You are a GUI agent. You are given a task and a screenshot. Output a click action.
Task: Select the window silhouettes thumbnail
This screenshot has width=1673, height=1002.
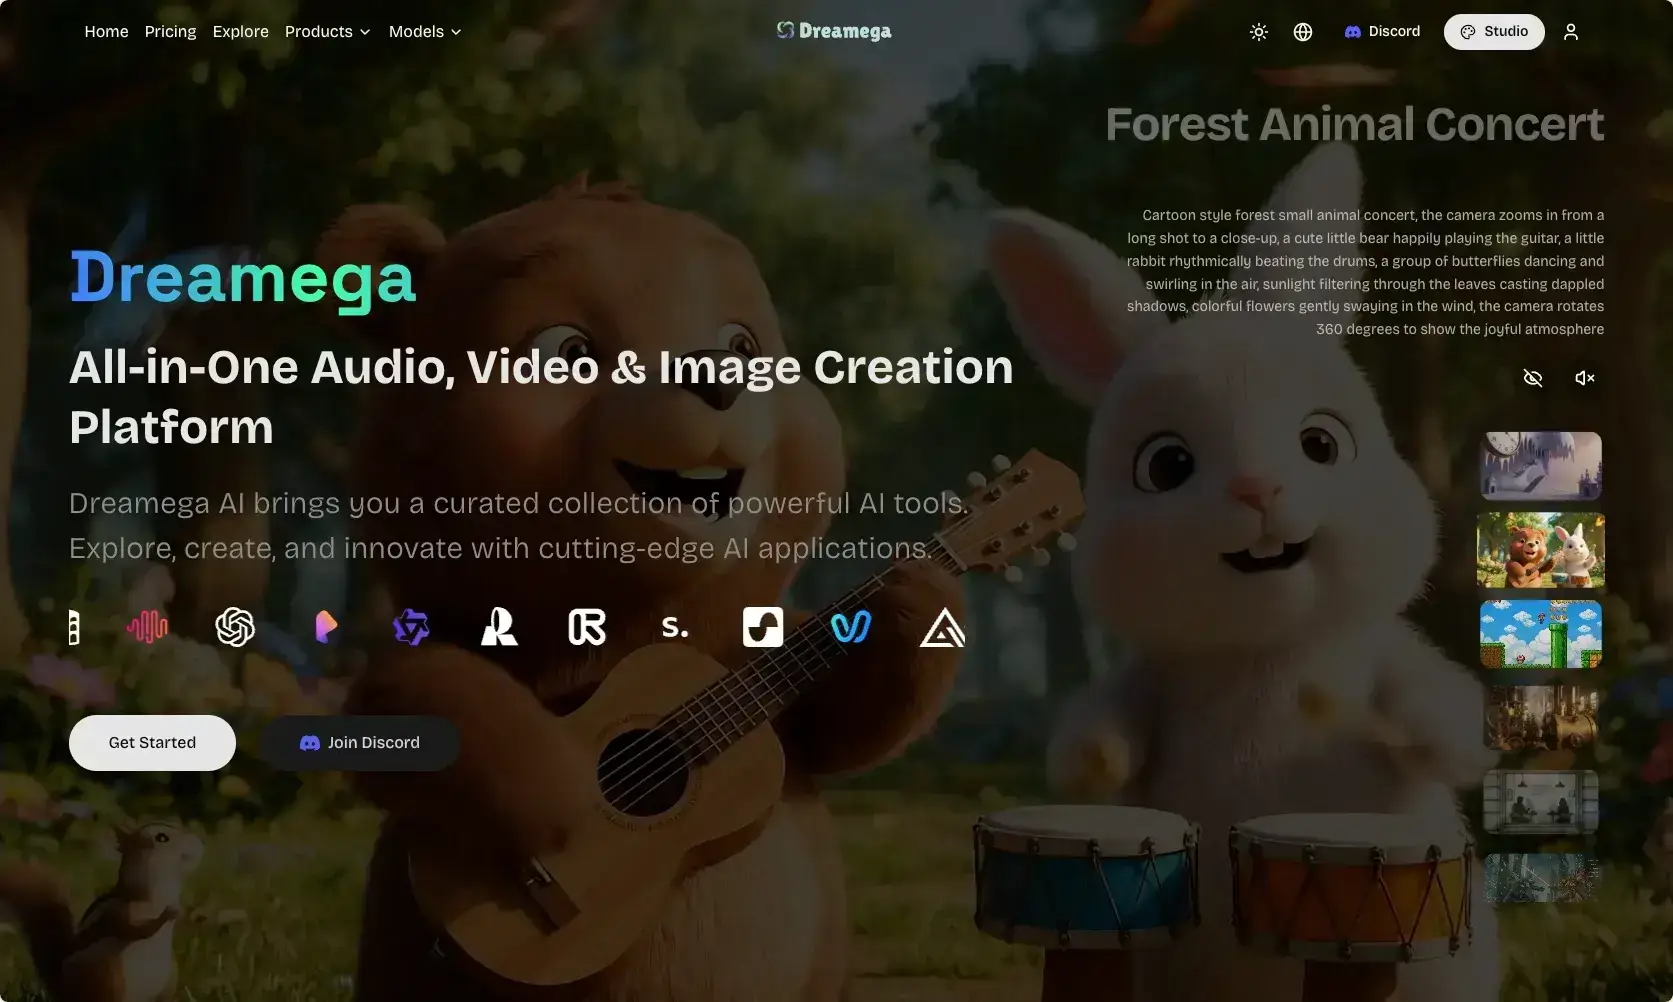[x=1540, y=802]
